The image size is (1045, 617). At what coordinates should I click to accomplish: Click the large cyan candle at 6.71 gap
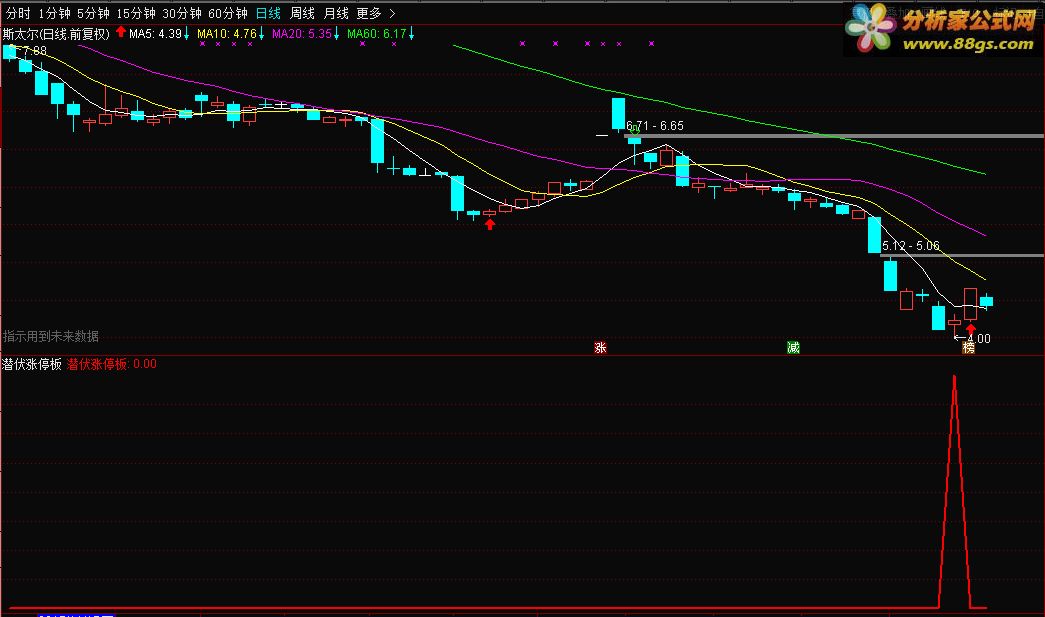tap(618, 114)
